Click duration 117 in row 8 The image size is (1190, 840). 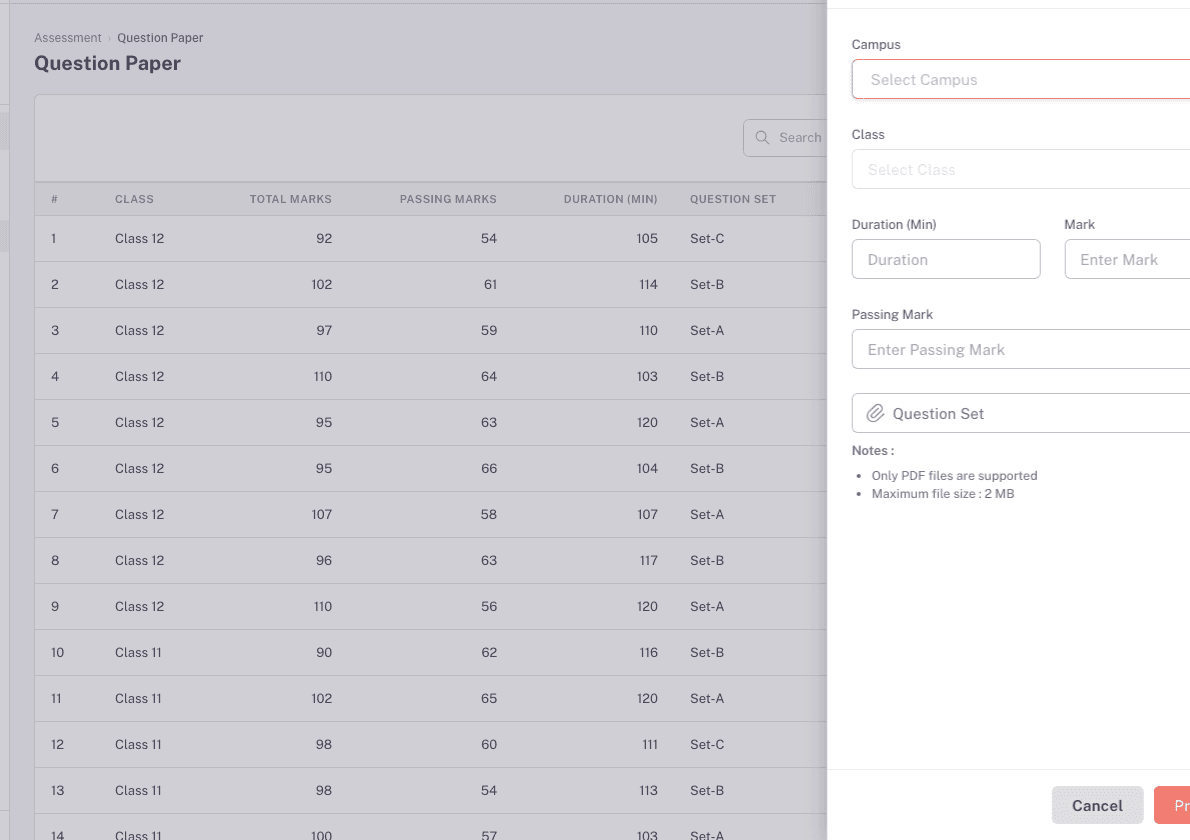(x=649, y=561)
